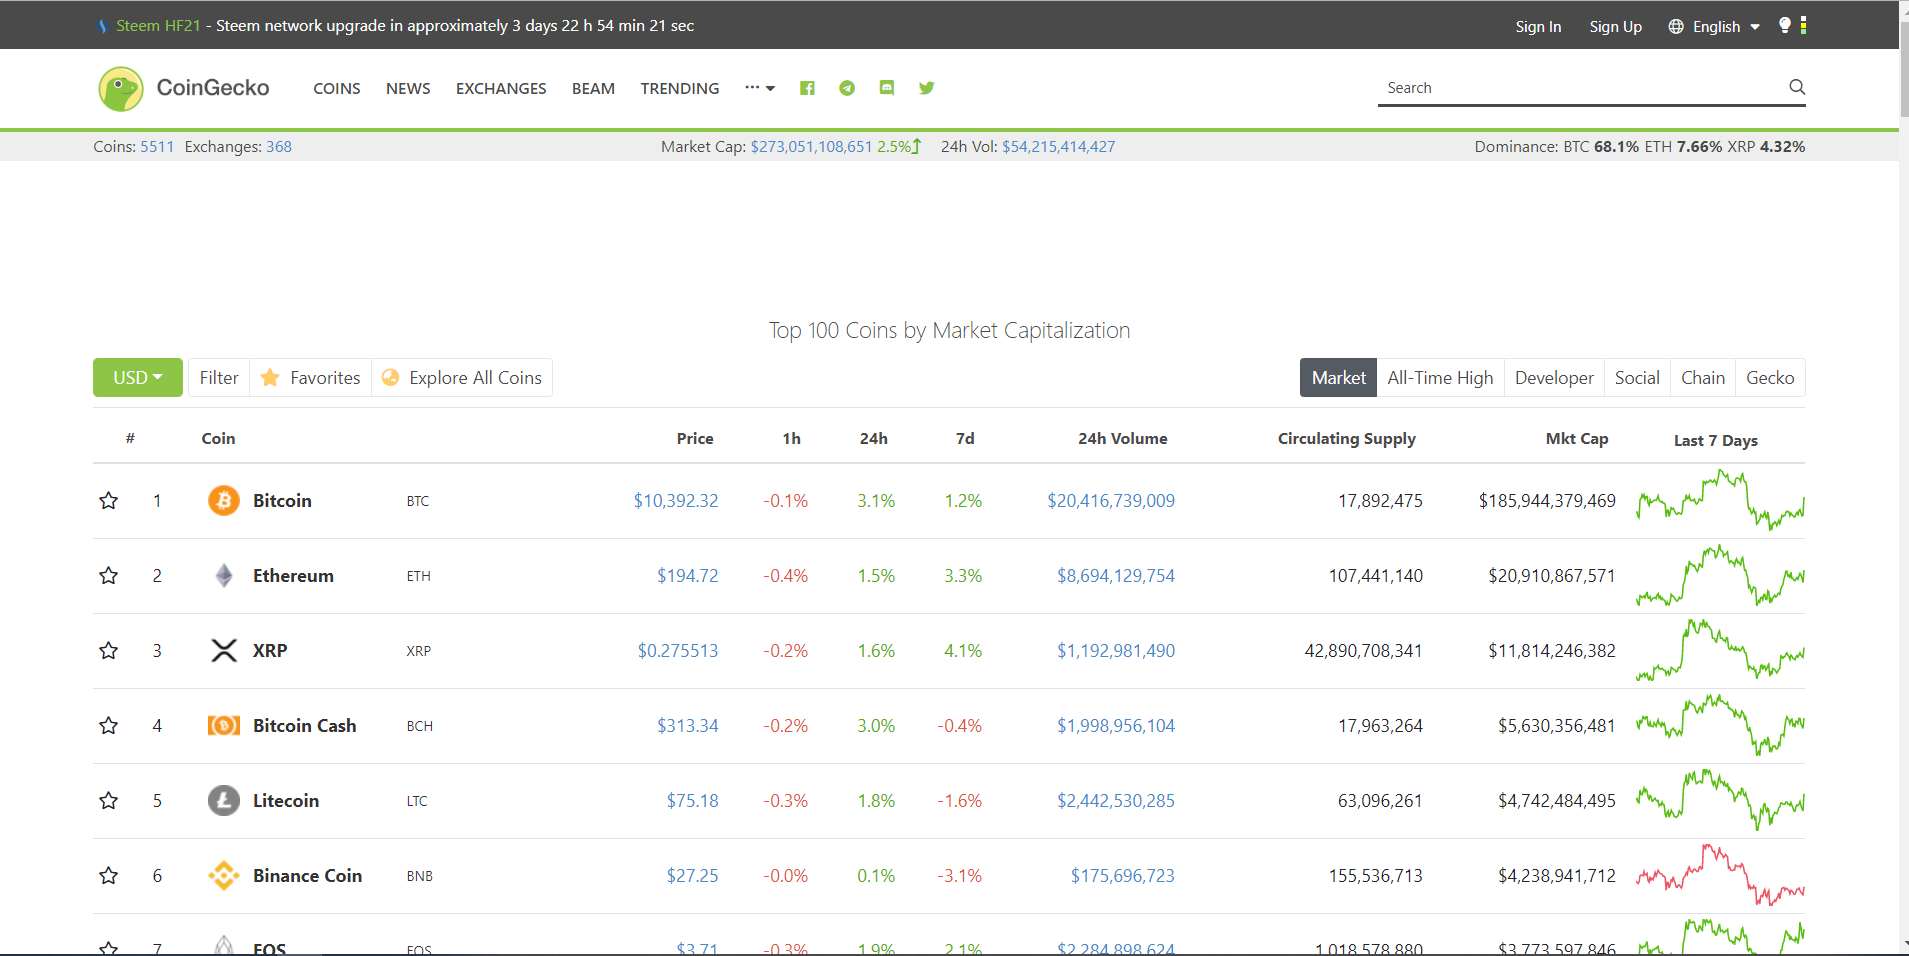Image resolution: width=1909 pixels, height=956 pixels.
Task: Click the Bitcoin coin logo
Action: click(x=224, y=500)
